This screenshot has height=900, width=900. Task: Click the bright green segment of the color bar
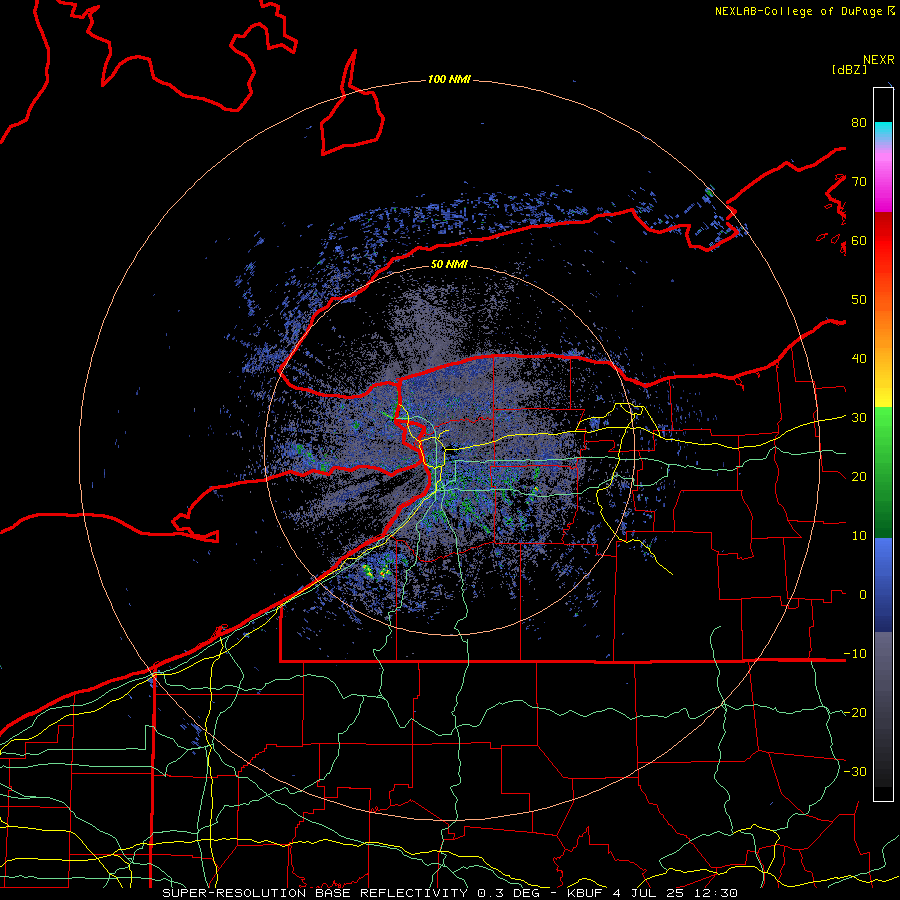[883, 422]
